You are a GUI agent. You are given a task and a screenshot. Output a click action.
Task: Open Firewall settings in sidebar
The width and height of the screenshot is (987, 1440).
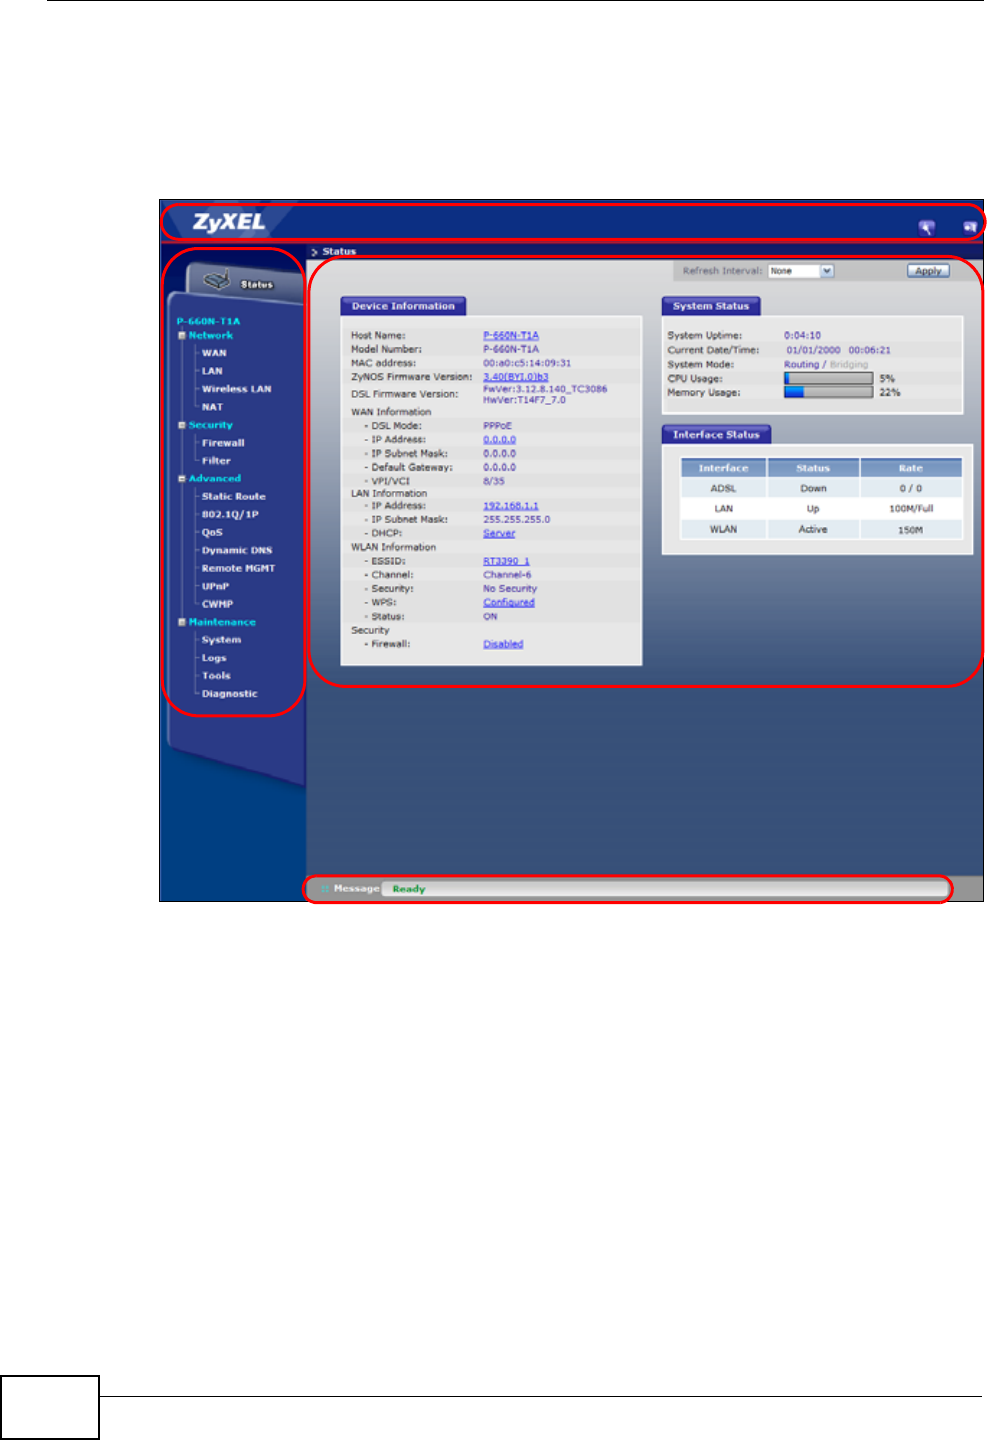click(x=223, y=443)
